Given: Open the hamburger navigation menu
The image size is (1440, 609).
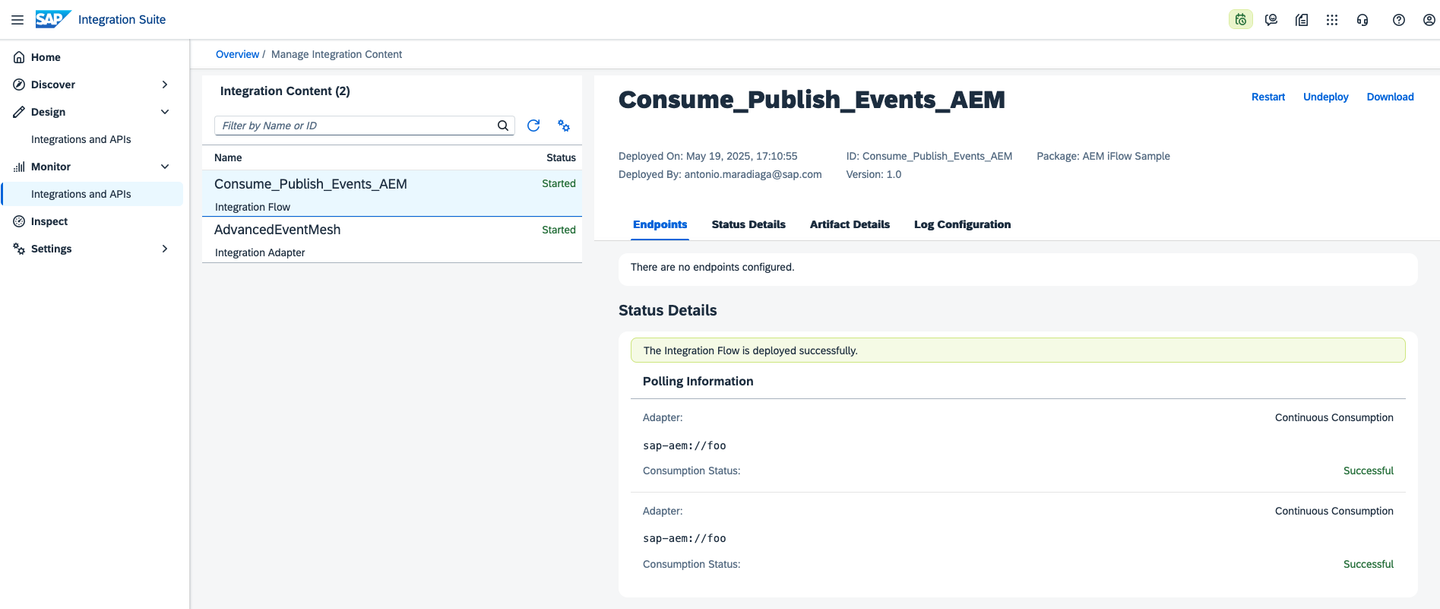Looking at the screenshot, I should [17, 20].
